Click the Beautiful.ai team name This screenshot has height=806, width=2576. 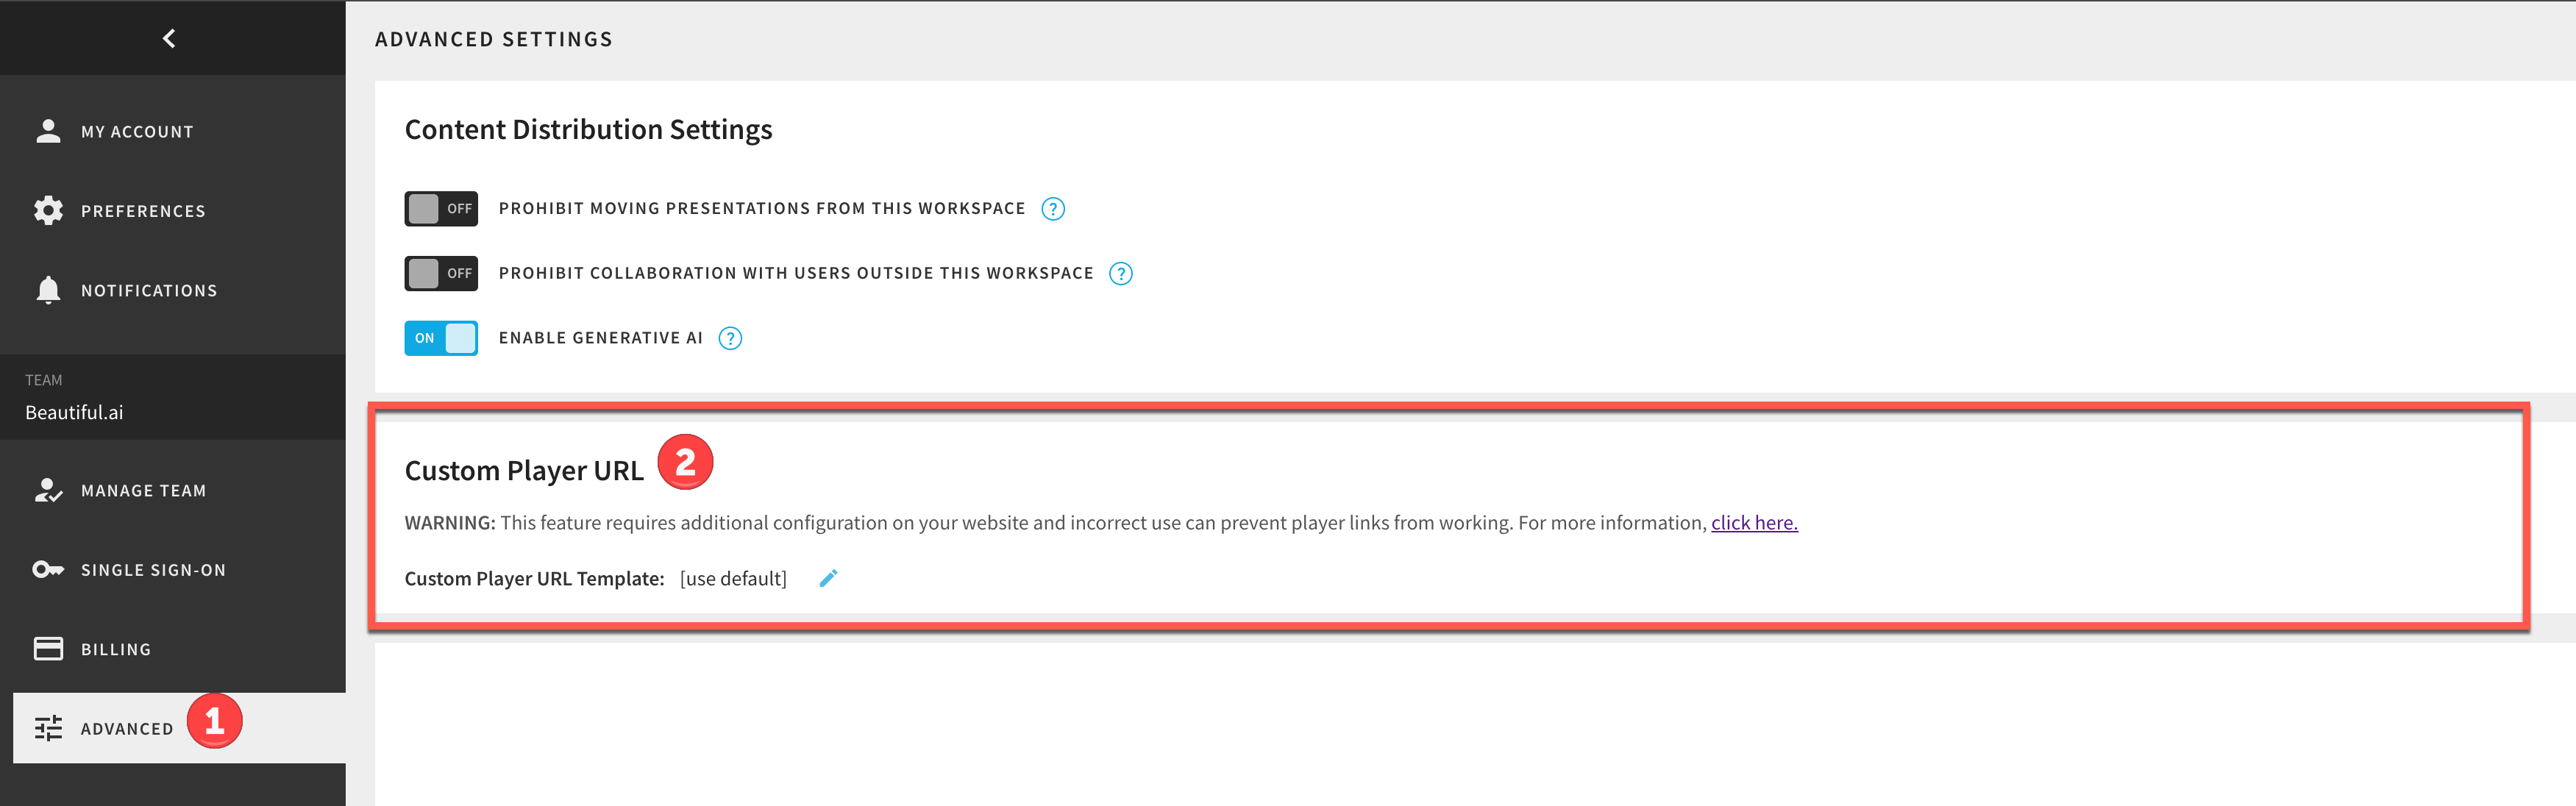click(74, 412)
